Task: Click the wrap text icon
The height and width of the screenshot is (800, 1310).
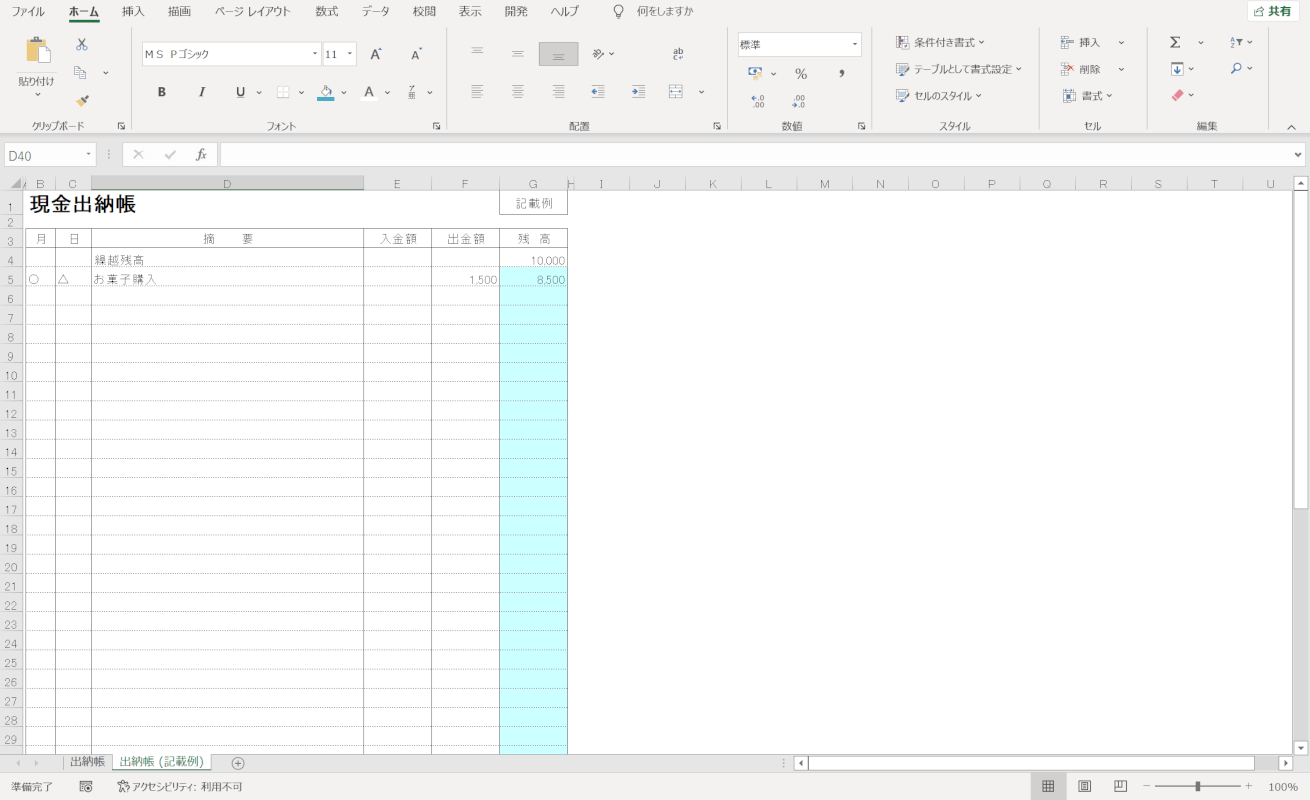Action: pyautogui.click(x=678, y=54)
